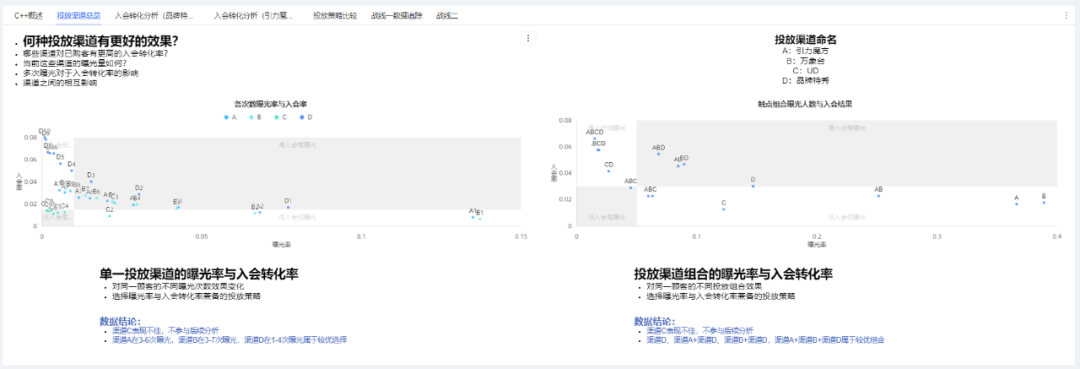Select the AB point in combination chart
1080x369 pixels.
click(878, 196)
